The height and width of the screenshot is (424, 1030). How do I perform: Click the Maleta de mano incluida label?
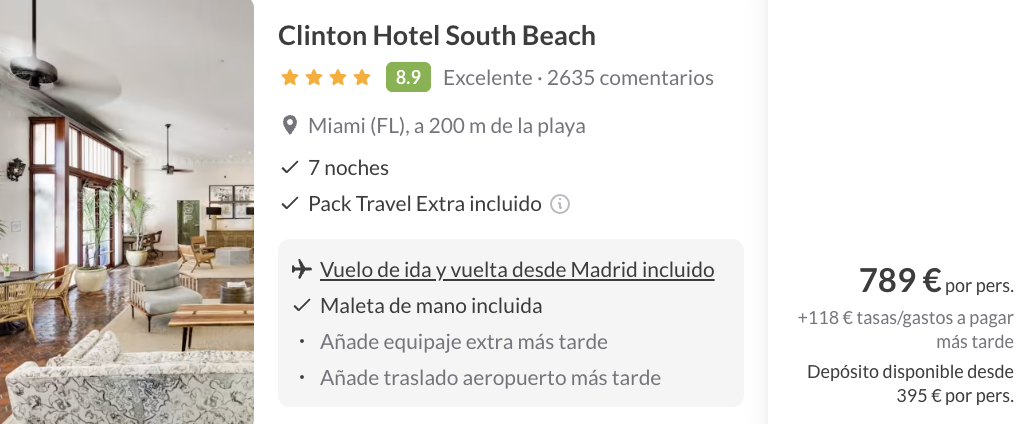click(431, 306)
